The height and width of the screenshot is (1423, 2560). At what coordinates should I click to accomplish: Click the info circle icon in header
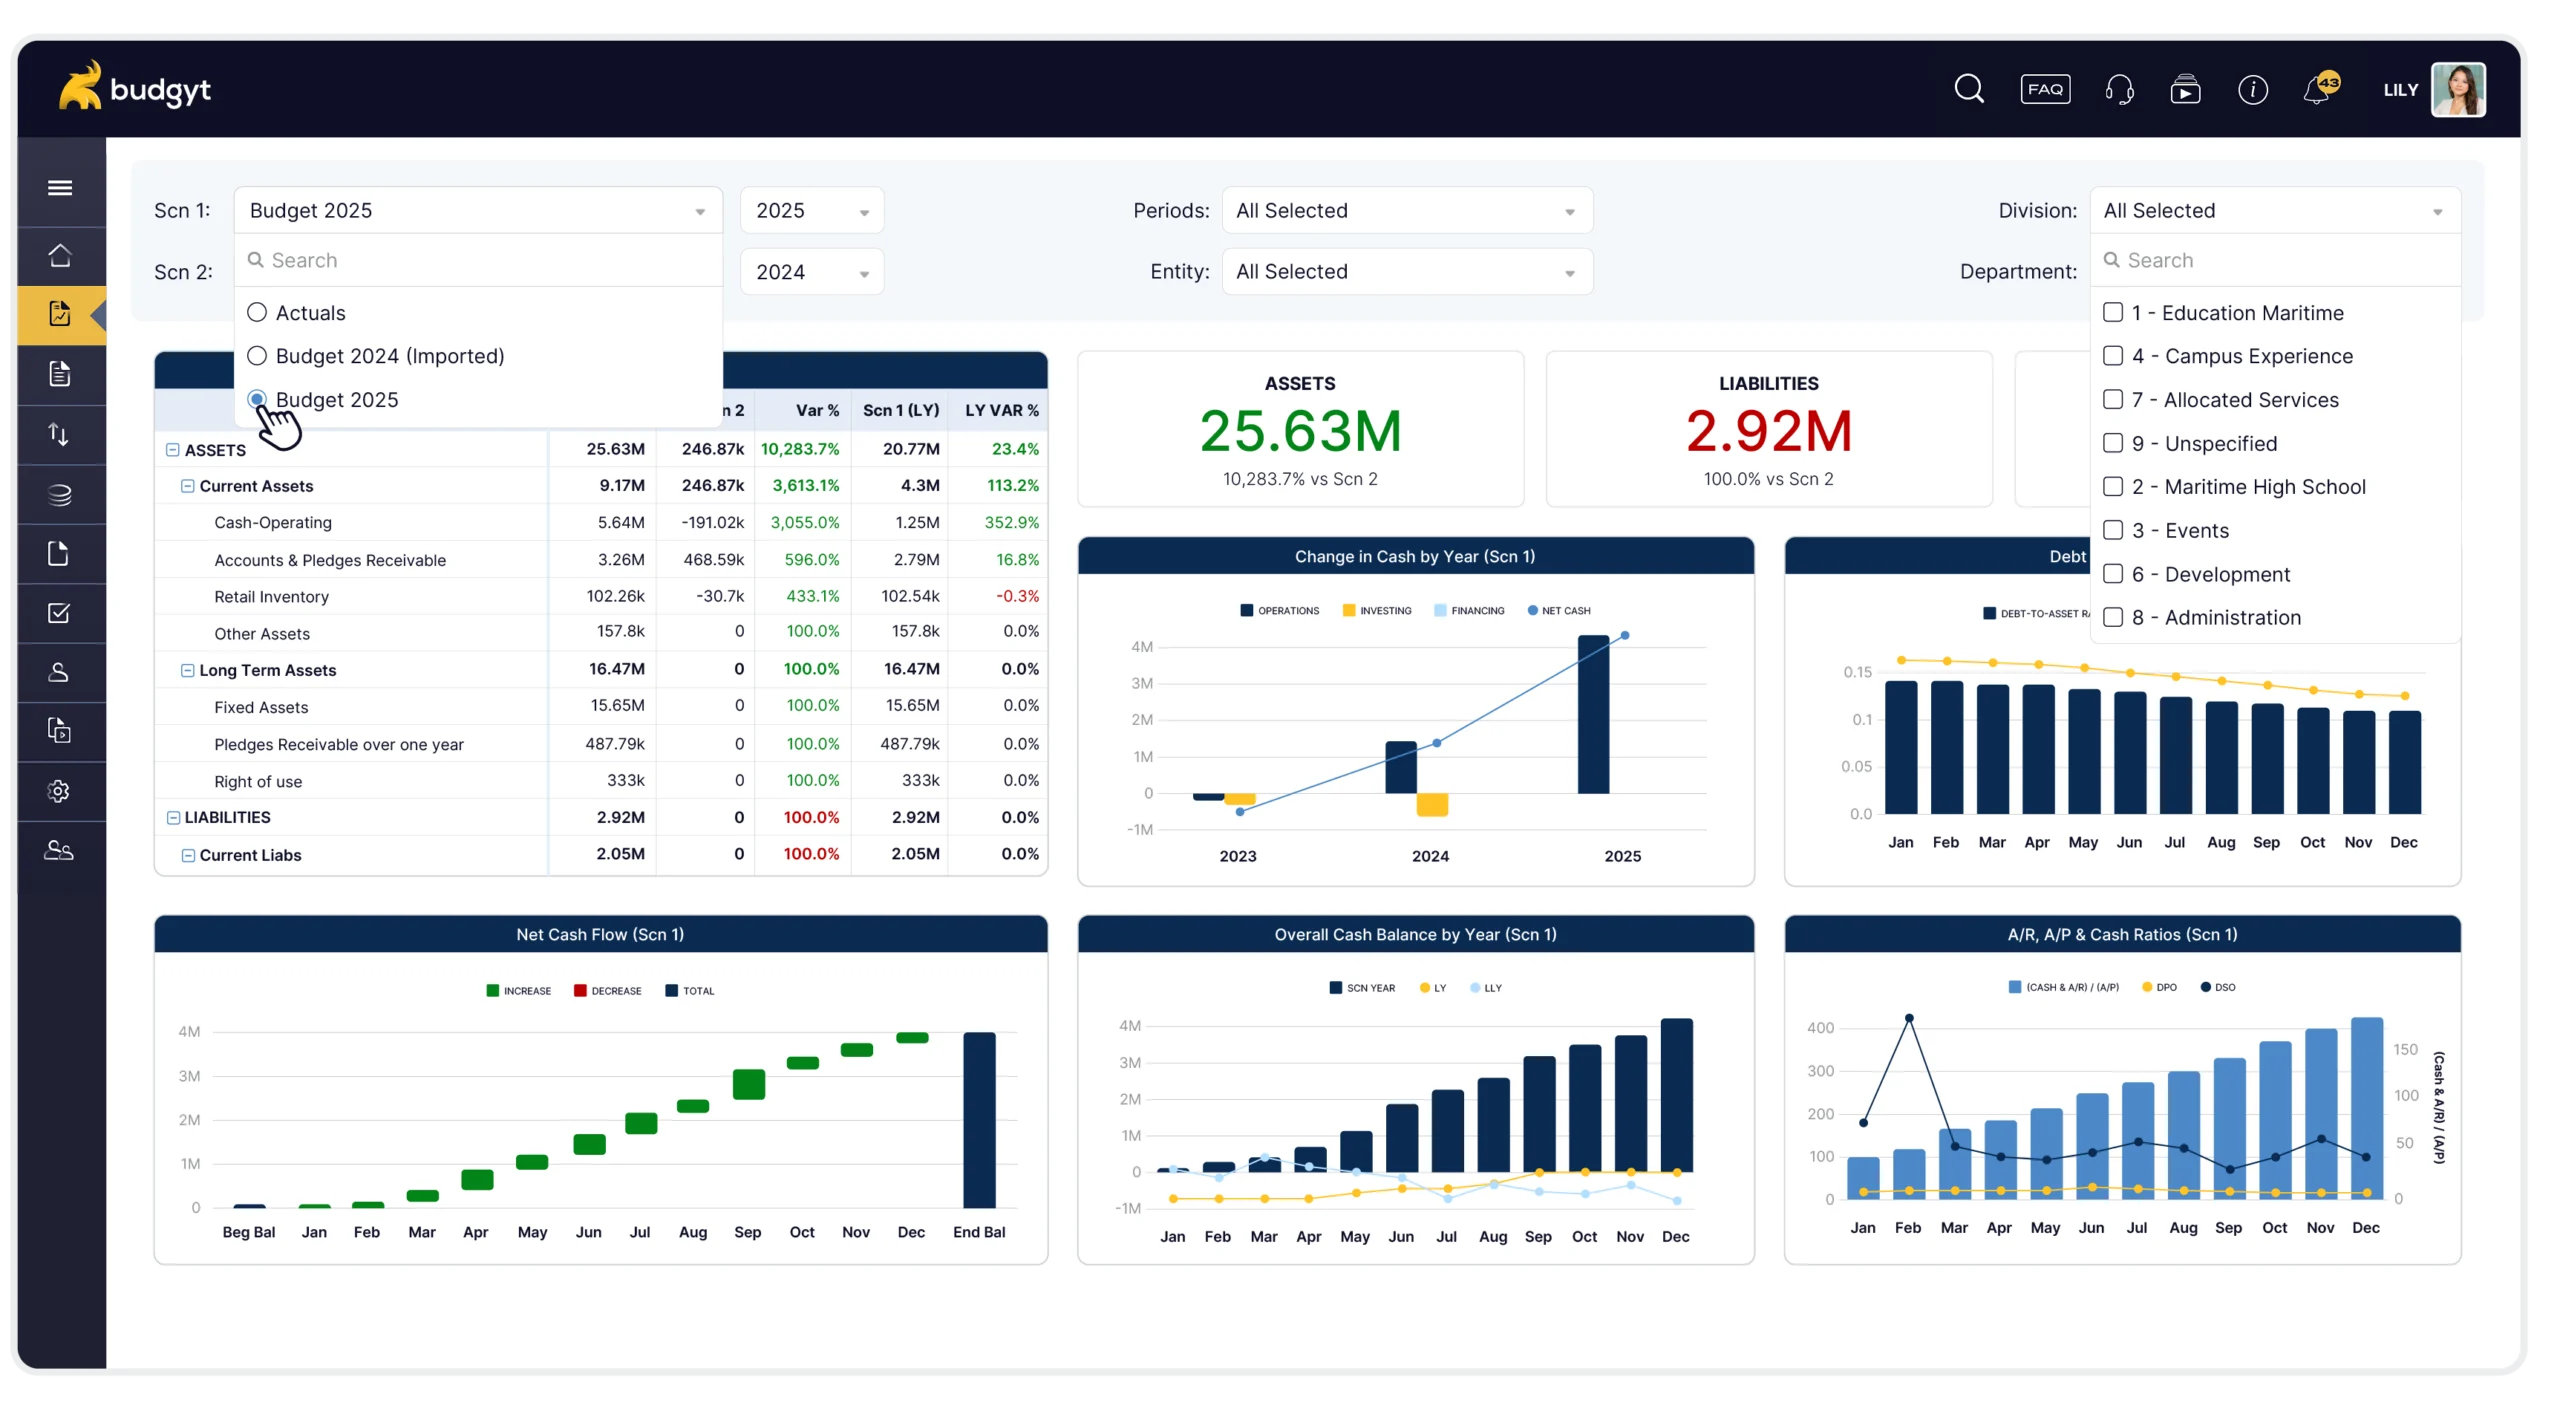2252,90
